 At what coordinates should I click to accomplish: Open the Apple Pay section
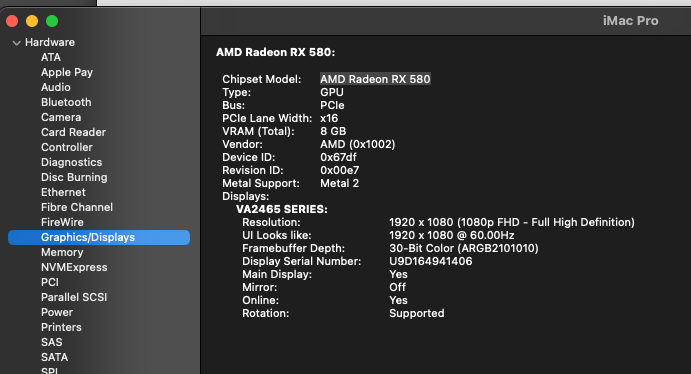67,72
